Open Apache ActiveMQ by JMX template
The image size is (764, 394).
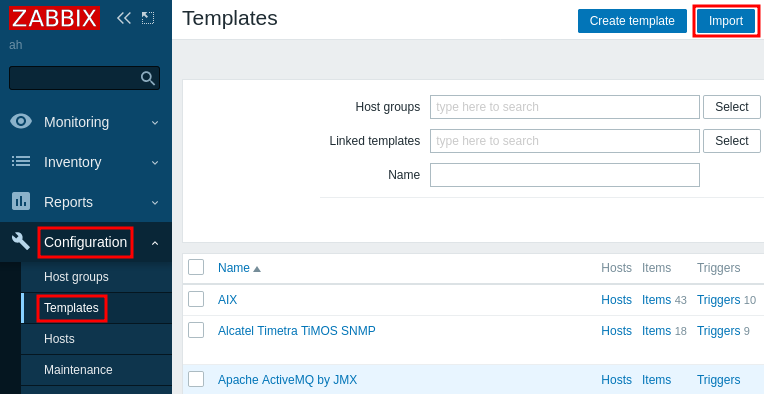[287, 379]
